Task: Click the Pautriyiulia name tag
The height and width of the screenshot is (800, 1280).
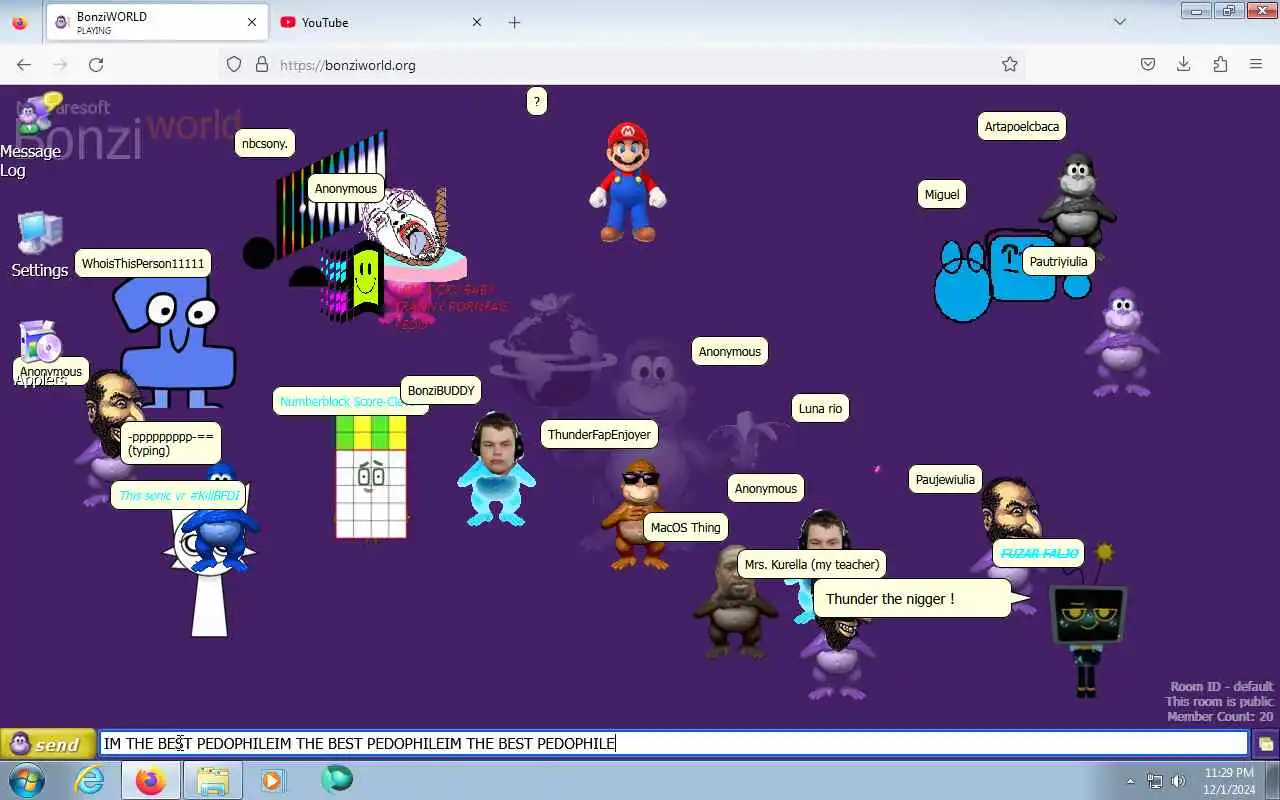Action: [x=1058, y=262]
